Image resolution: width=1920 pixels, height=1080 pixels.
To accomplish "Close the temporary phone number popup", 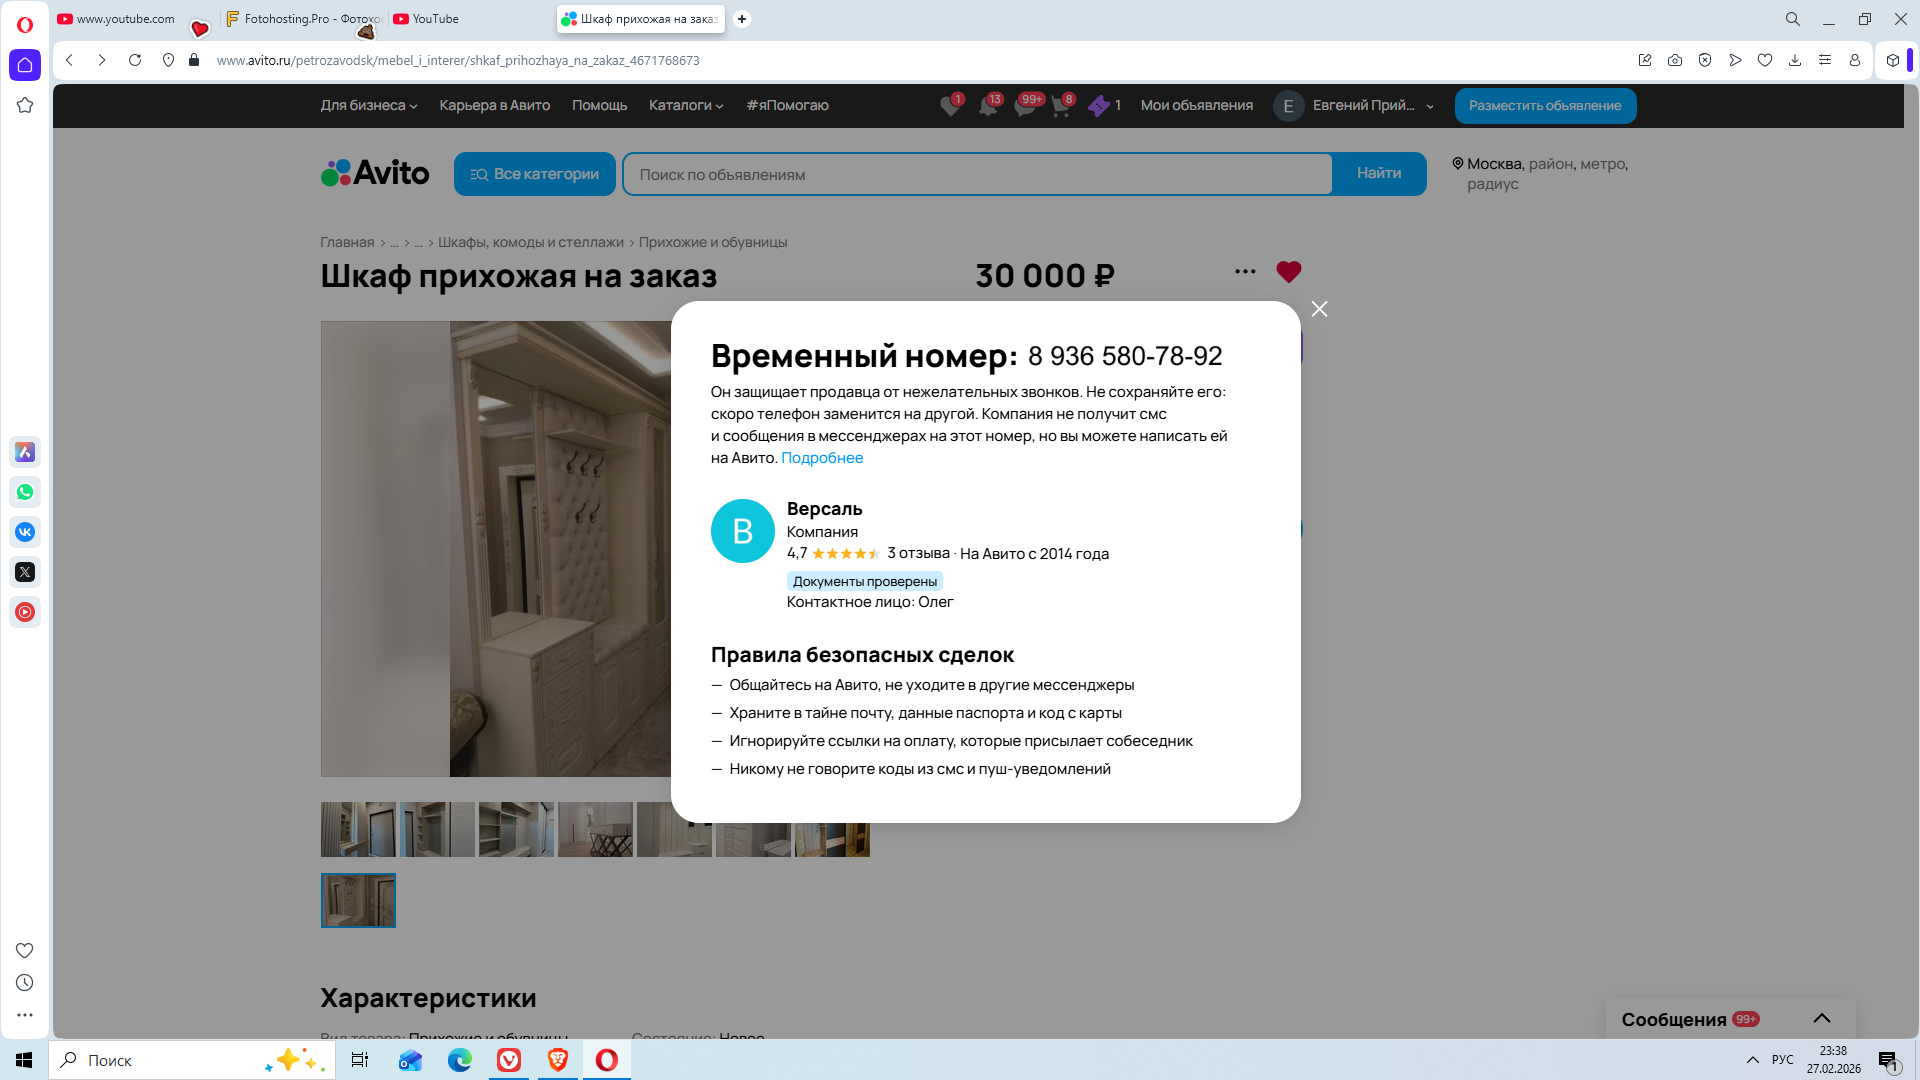I will [1319, 309].
